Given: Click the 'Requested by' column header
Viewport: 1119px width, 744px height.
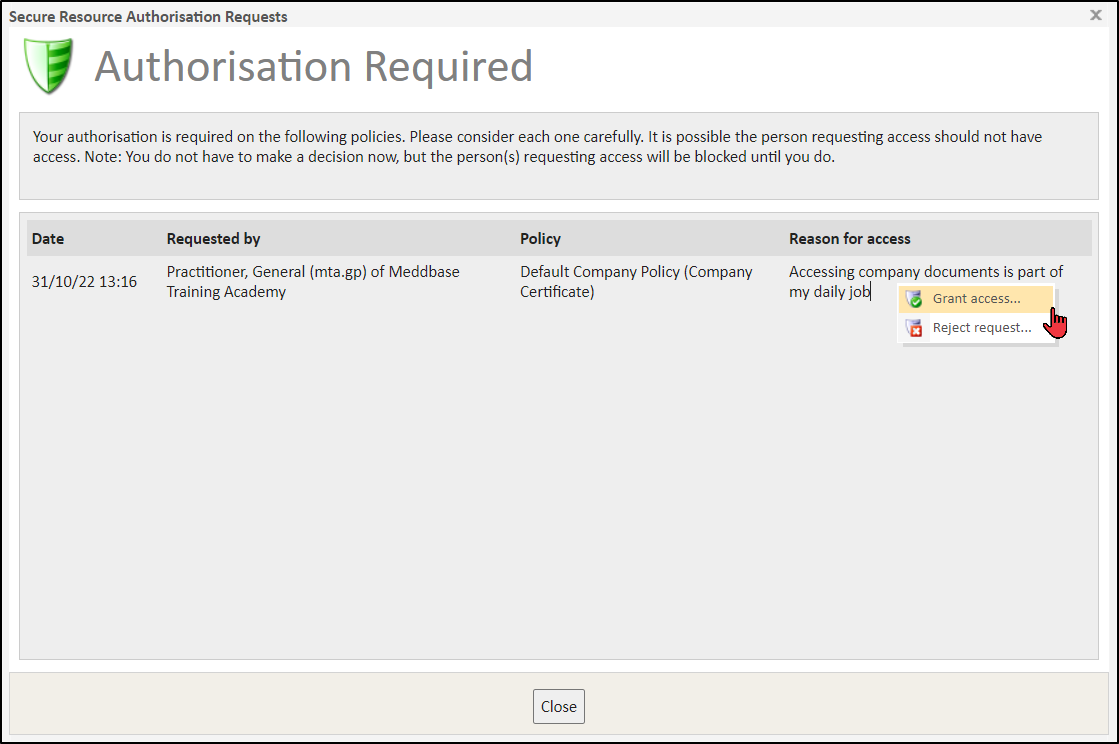Looking at the screenshot, I should pyautogui.click(x=213, y=239).
